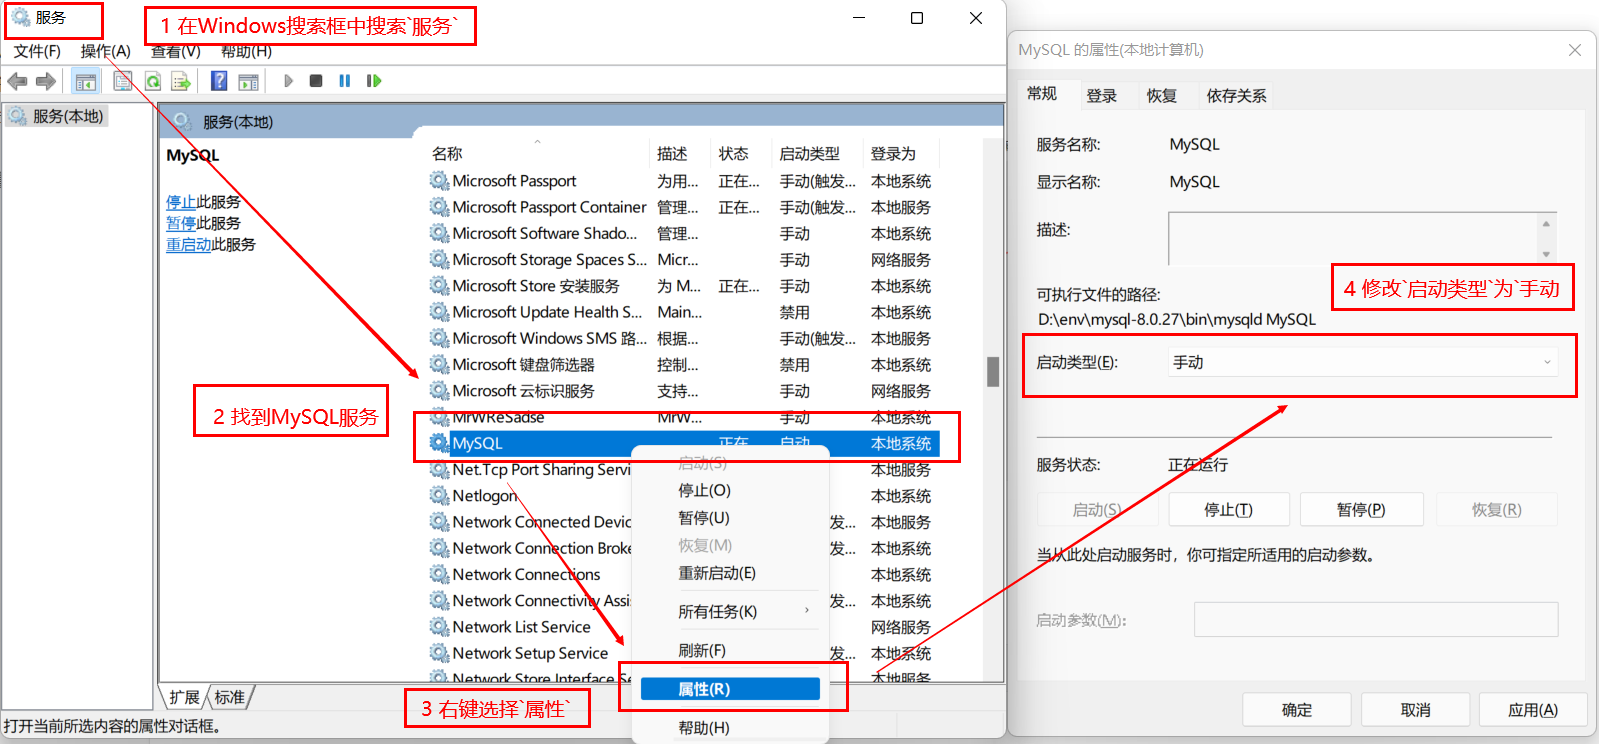Viewport: 1599px width, 744px height.
Task: Click gear icon of Microsoft Storage Spaces row
Action: pos(439,259)
